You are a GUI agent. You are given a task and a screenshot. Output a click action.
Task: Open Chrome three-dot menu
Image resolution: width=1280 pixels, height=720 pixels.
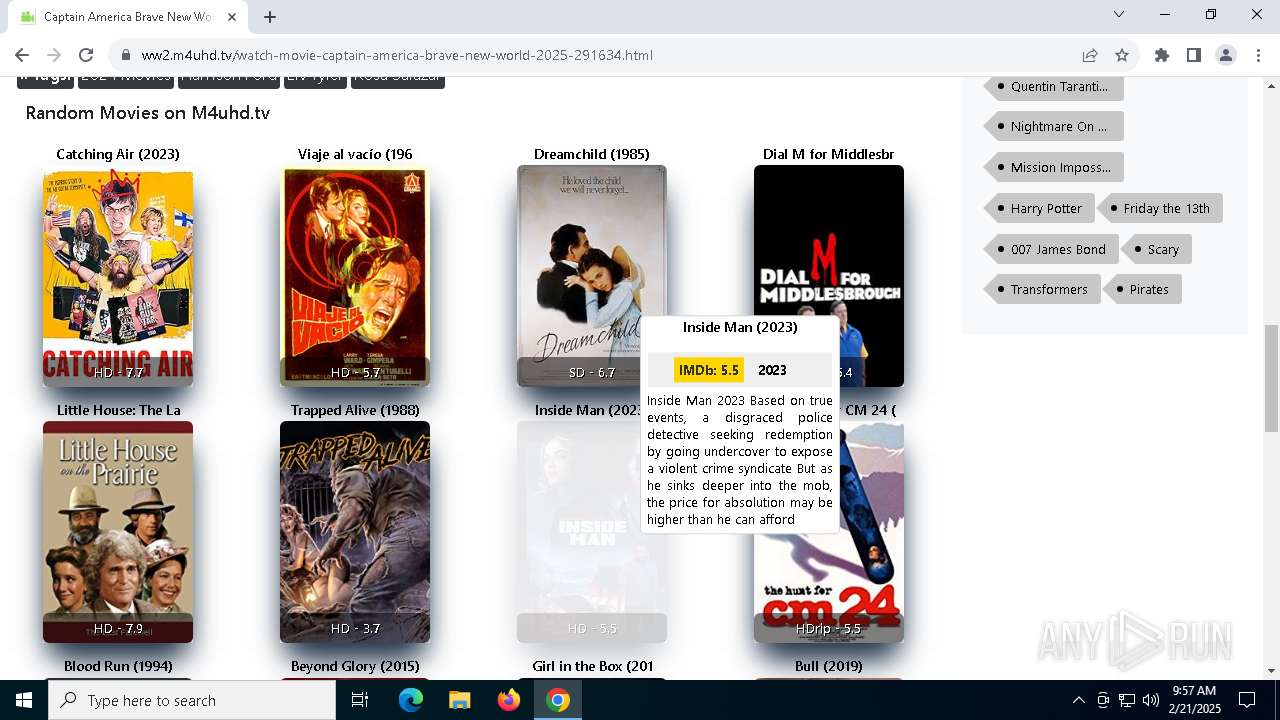[x=1258, y=55]
